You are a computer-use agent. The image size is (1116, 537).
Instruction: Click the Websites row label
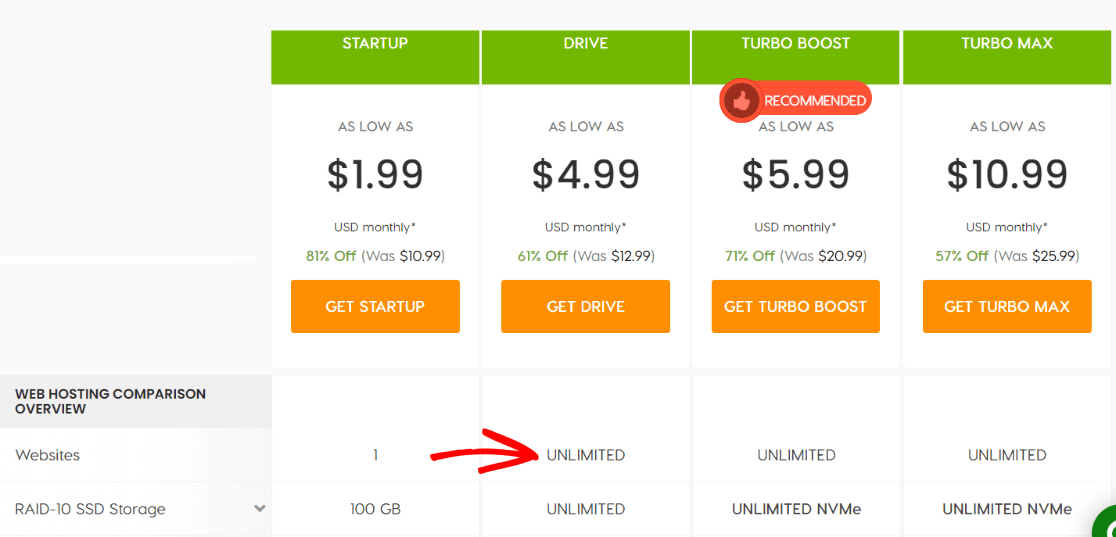47,455
